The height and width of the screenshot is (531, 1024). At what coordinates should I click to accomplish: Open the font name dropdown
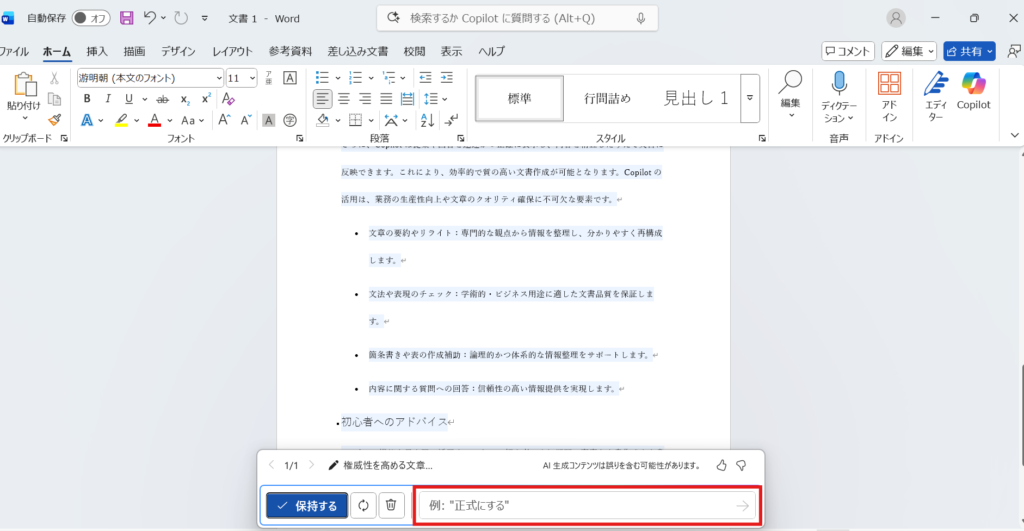tap(218, 78)
